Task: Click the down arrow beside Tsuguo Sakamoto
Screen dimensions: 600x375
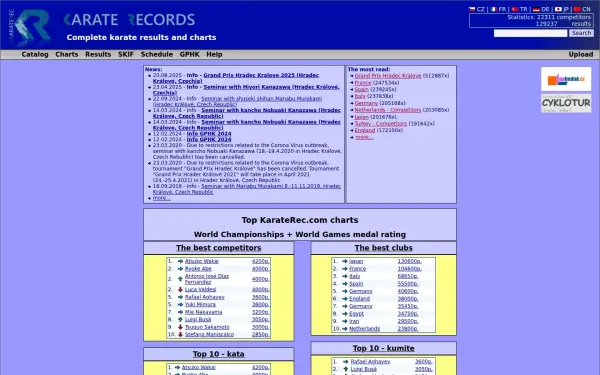Action: point(180,327)
